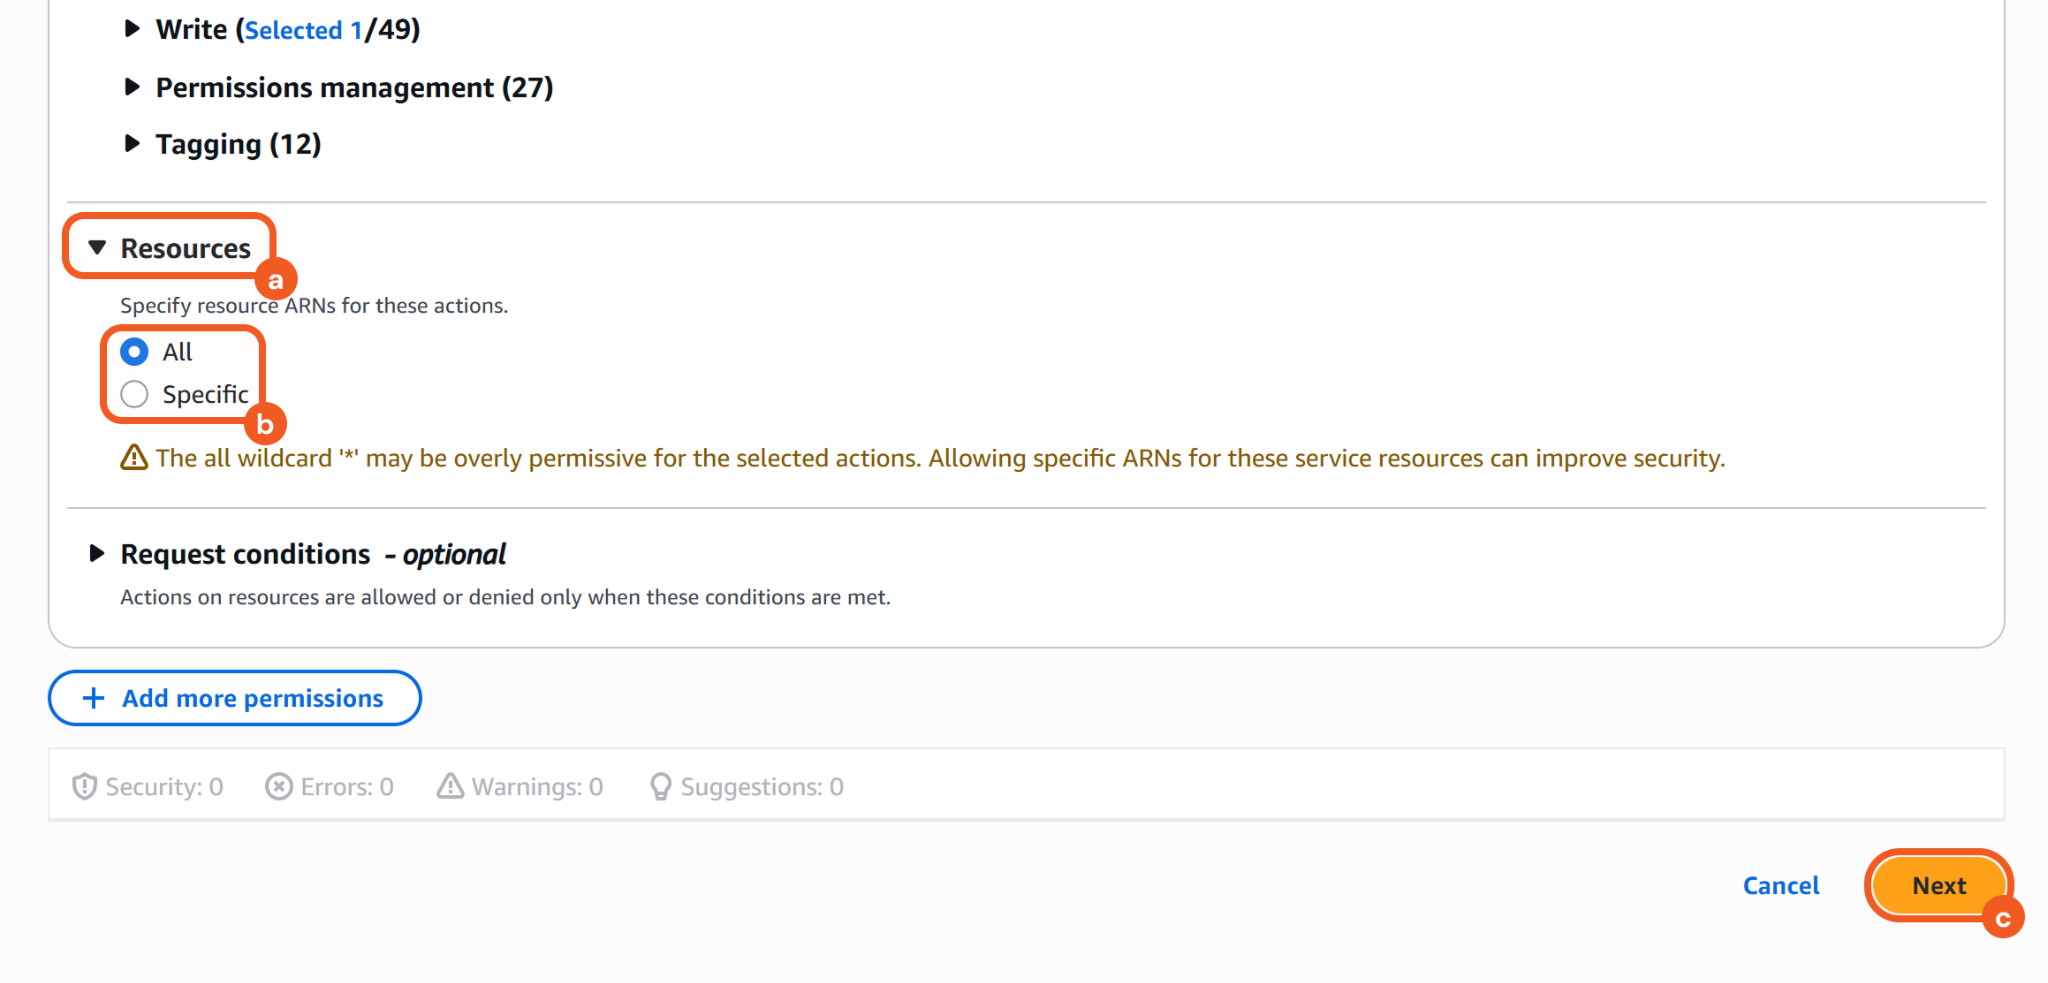Select the Specific resources radio button
2048x983 pixels.
tap(134, 395)
